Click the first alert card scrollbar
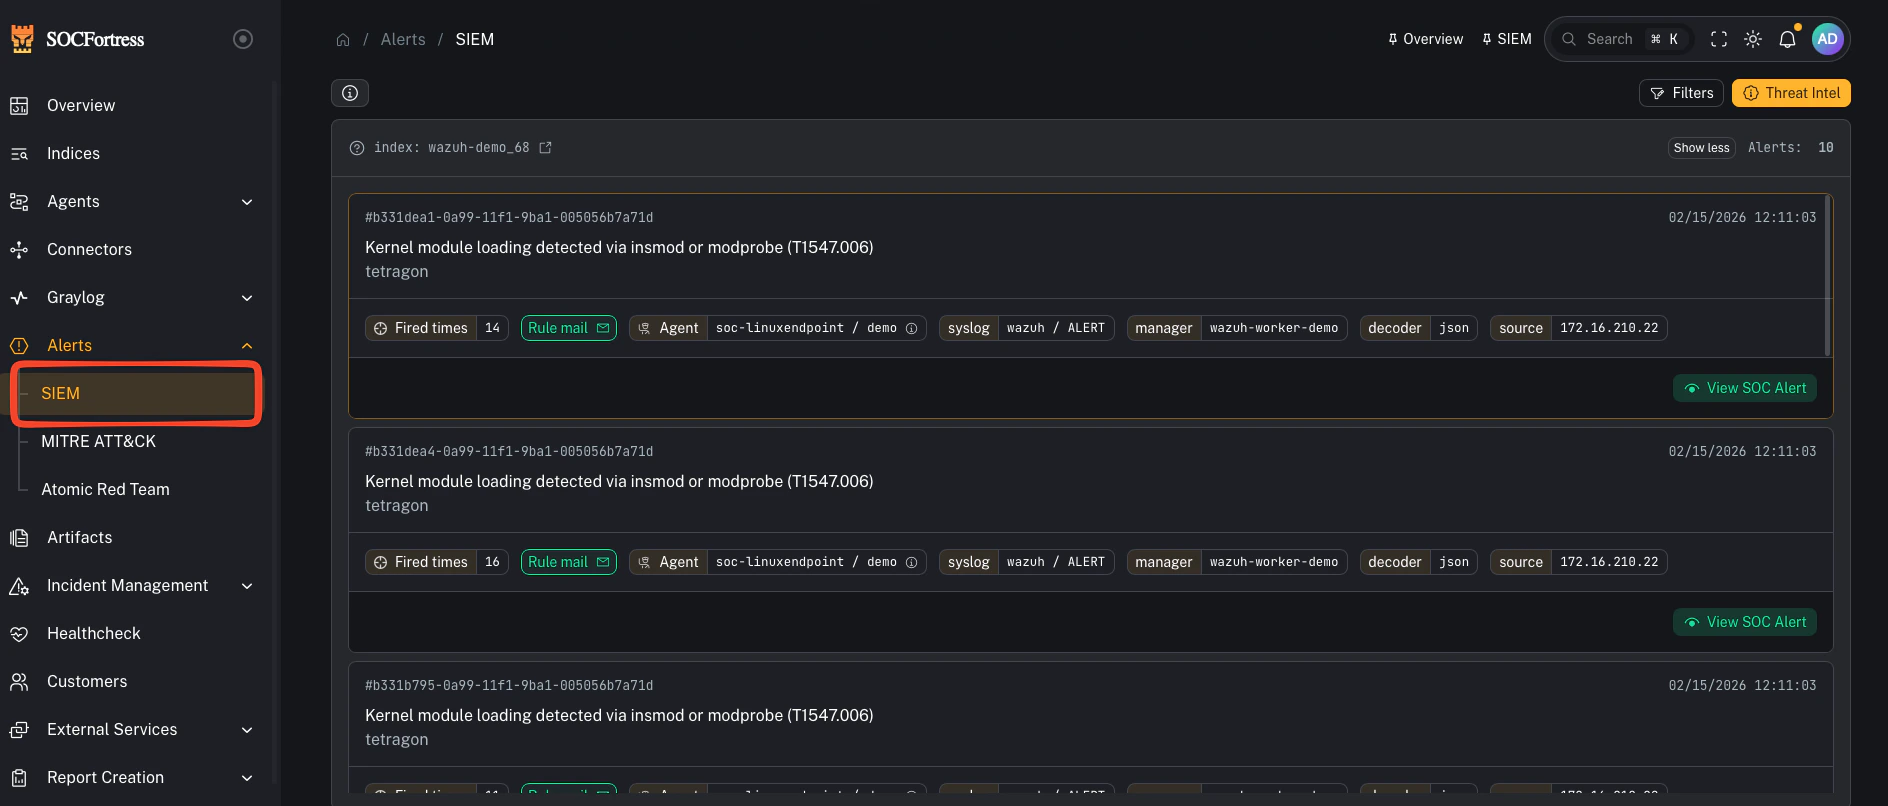Viewport: 1888px width, 806px height. [1828, 276]
